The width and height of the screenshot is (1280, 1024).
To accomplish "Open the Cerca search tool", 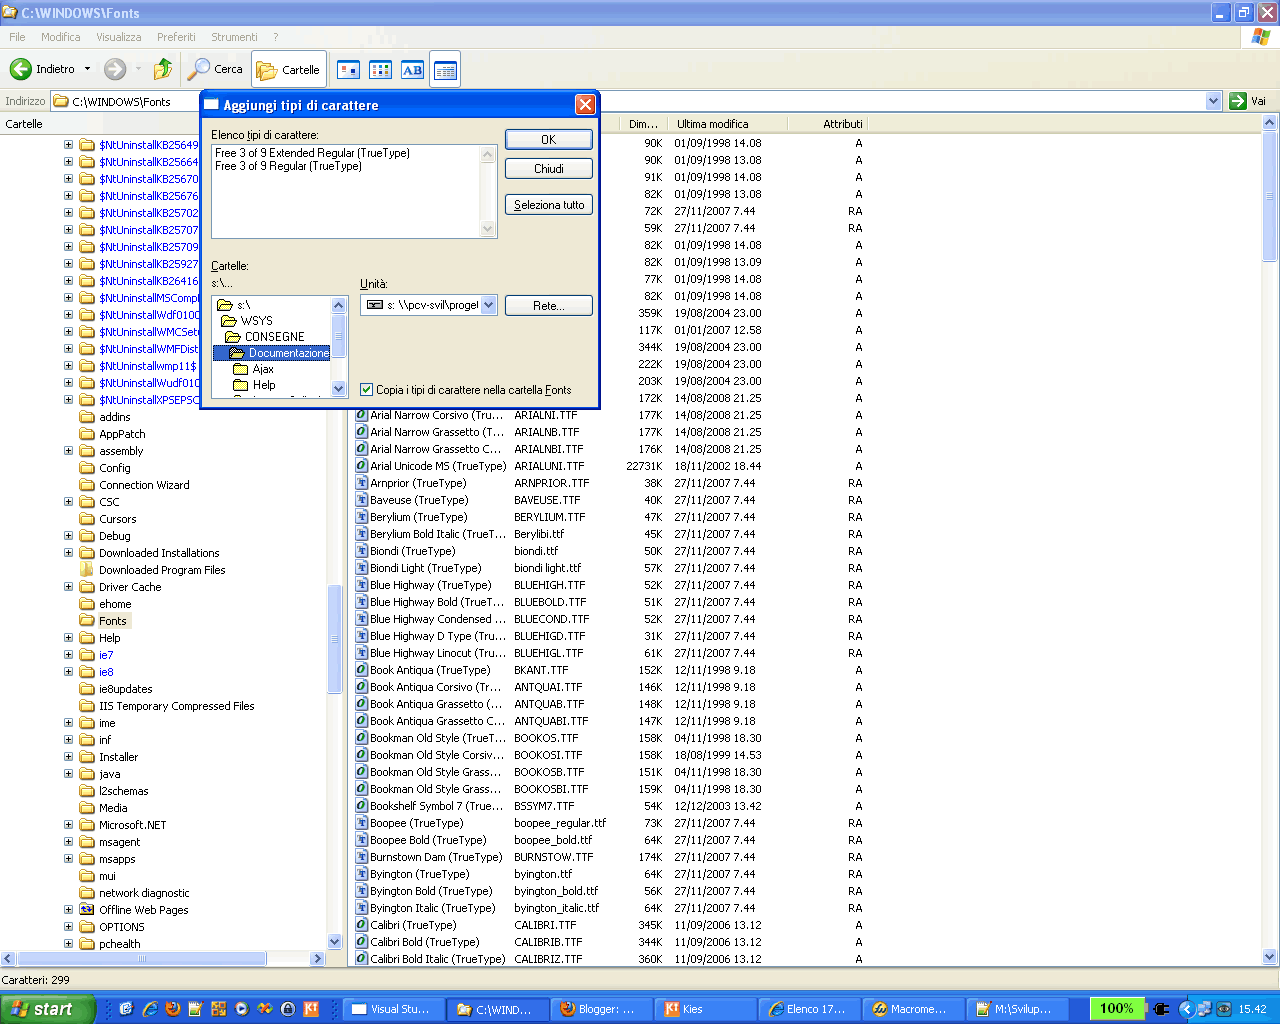I will (x=216, y=69).
